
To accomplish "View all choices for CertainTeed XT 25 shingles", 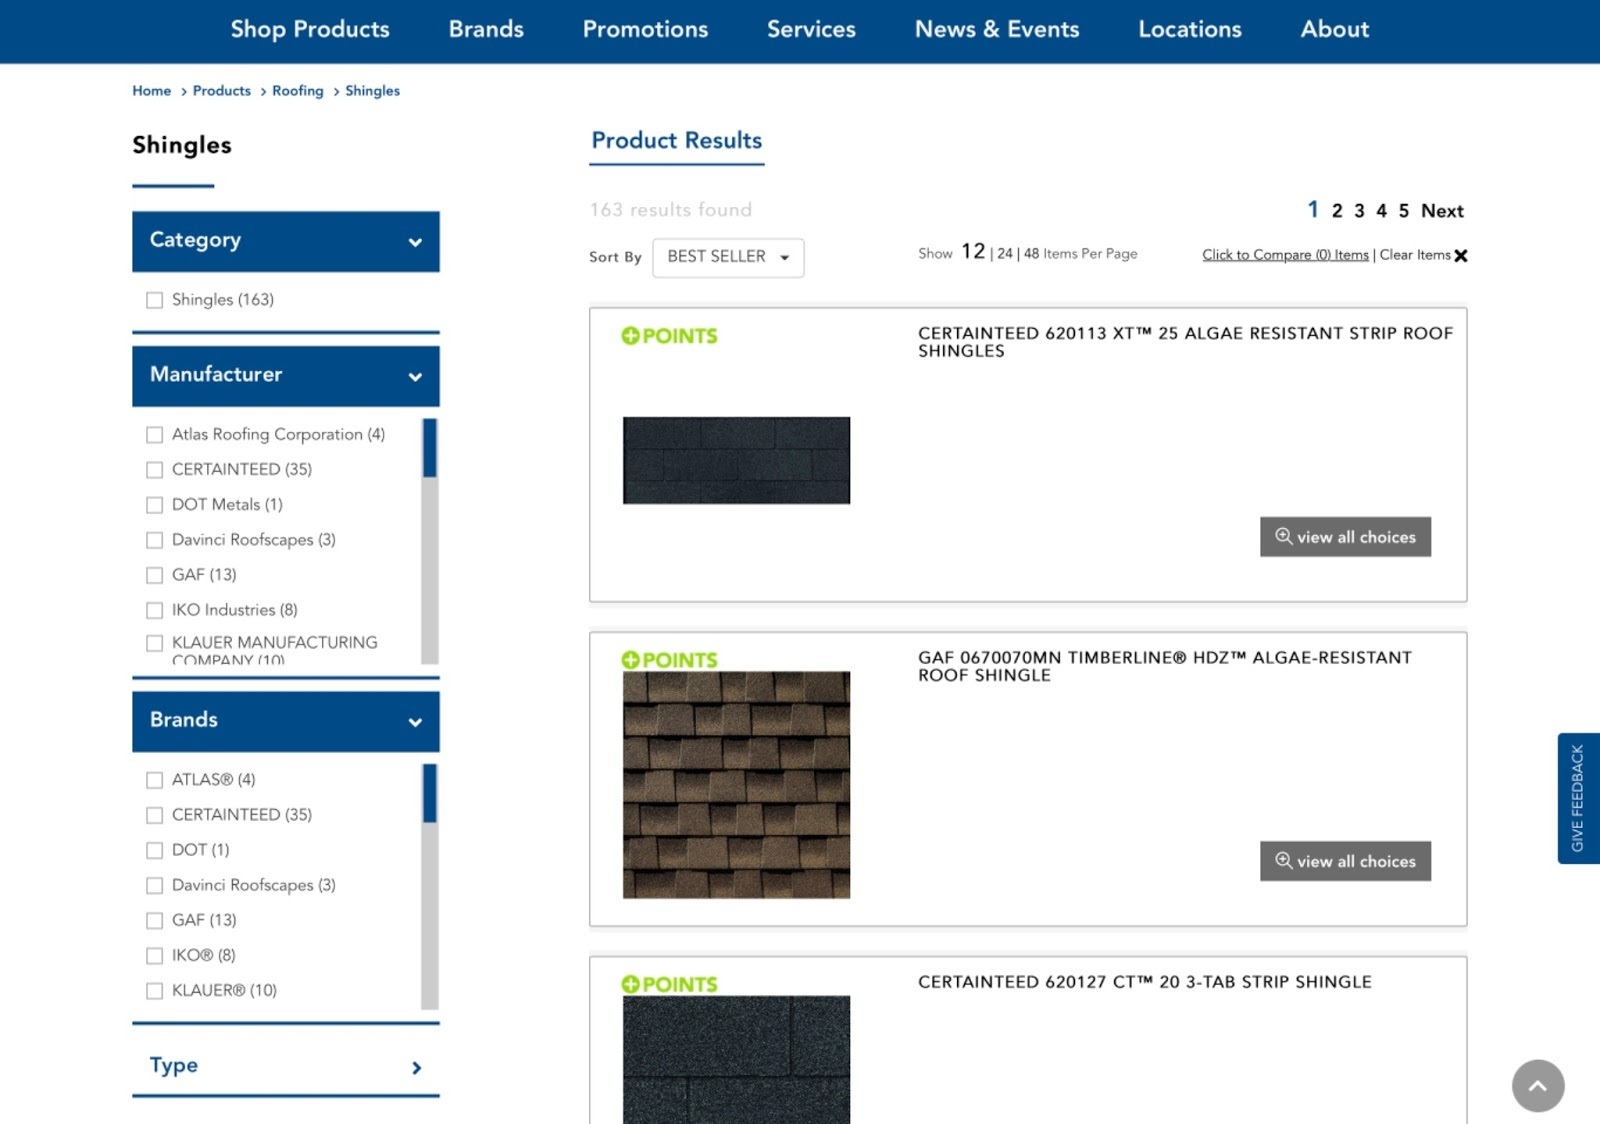I will point(1344,537).
